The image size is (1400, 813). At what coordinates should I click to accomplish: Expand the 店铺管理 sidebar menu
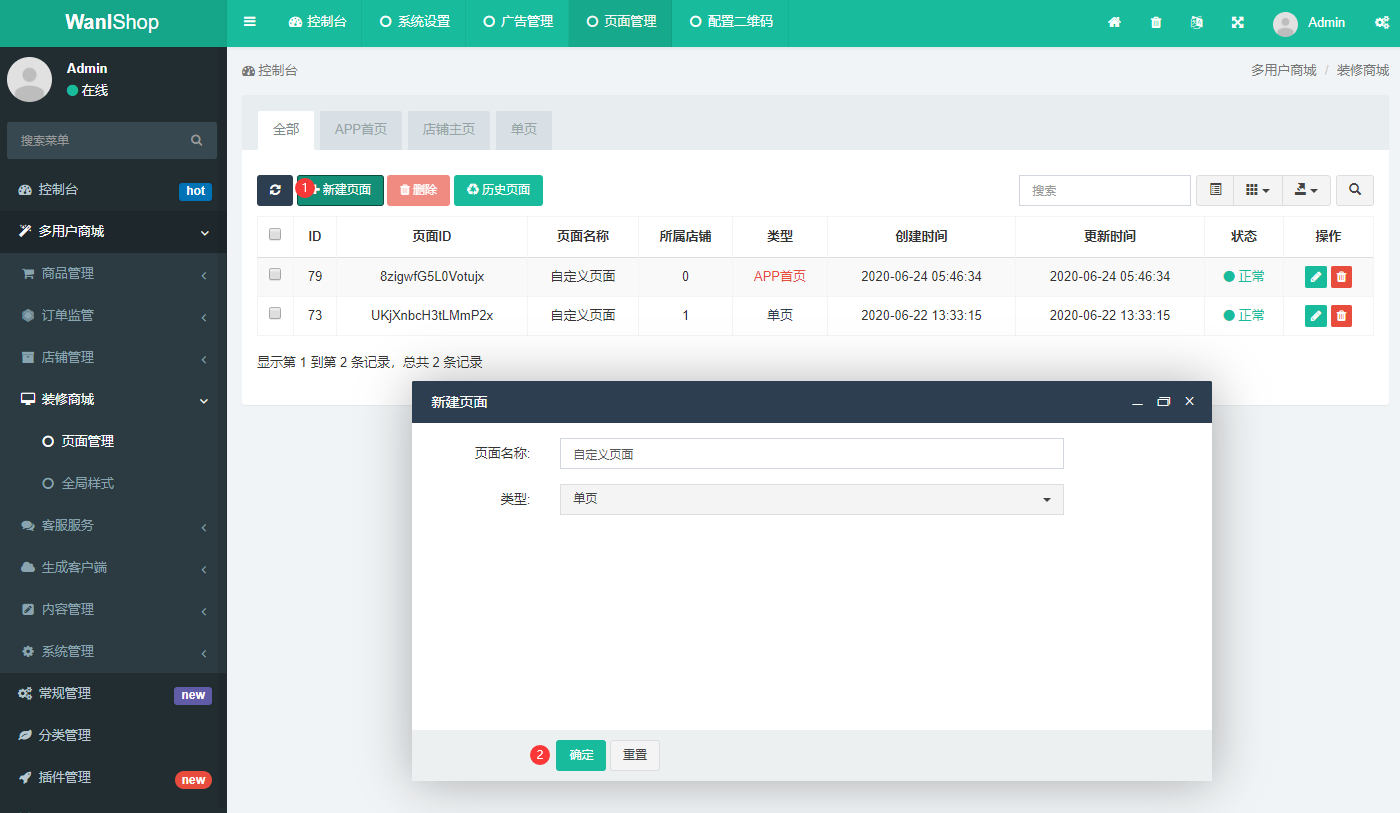click(113, 357)
